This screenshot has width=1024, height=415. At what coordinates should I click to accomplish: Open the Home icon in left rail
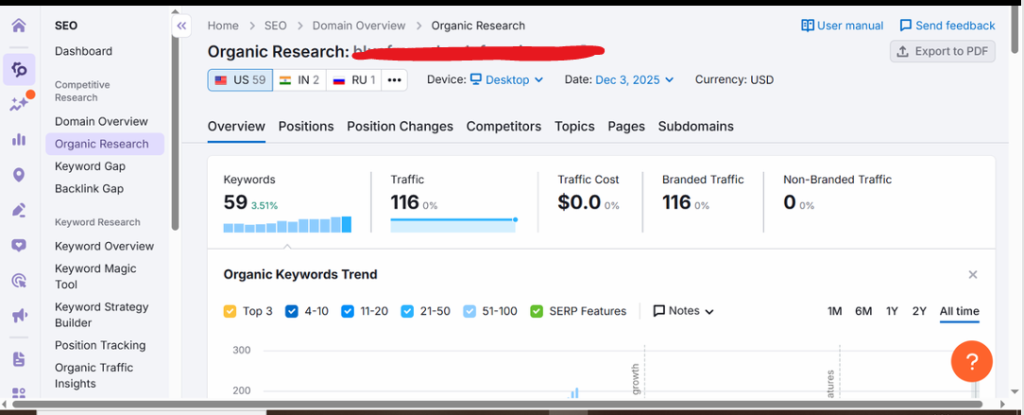click(x=19, y=26)
